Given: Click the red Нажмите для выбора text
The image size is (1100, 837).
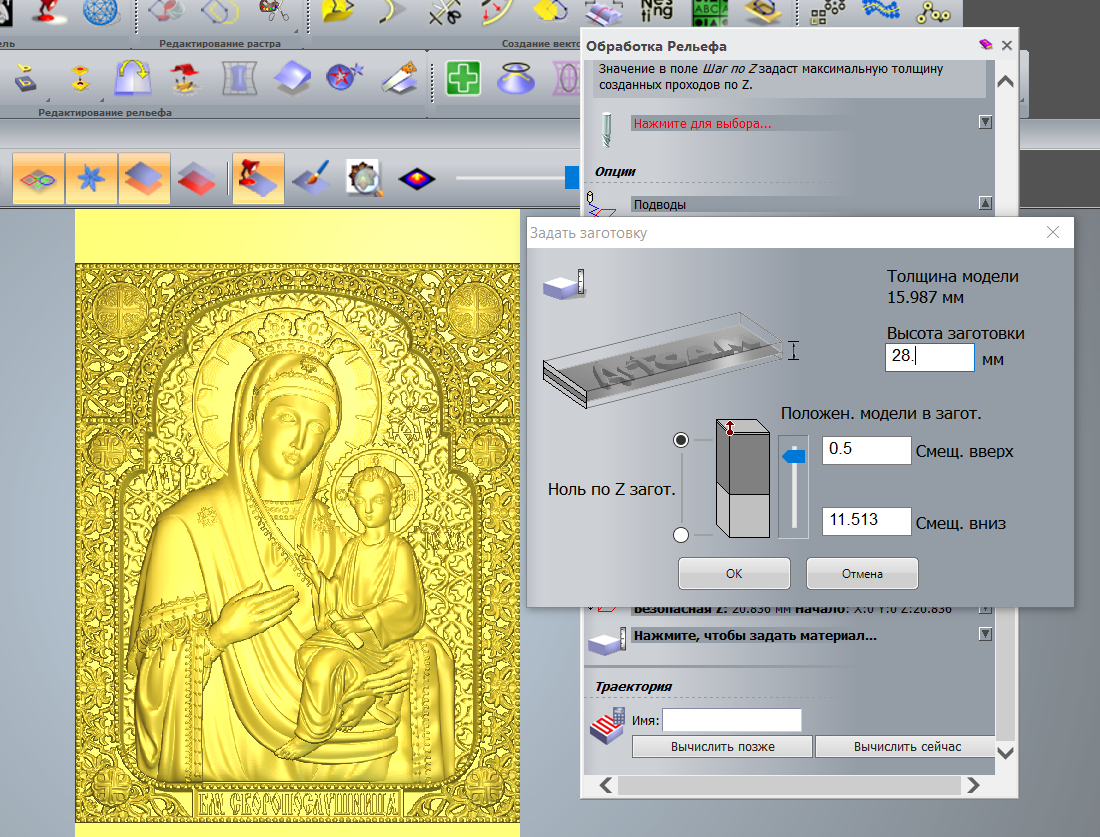Looking at the screenshot, I should (x=702, y=123).
